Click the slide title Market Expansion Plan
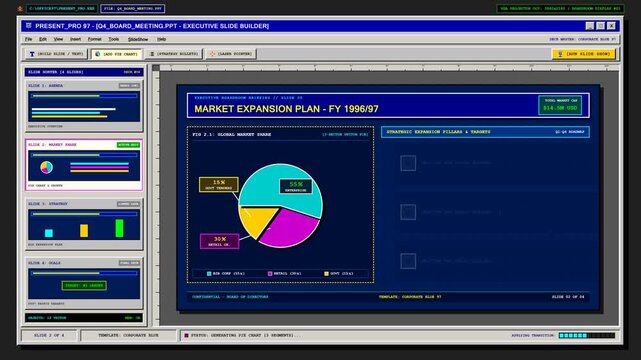 point(286,109)
